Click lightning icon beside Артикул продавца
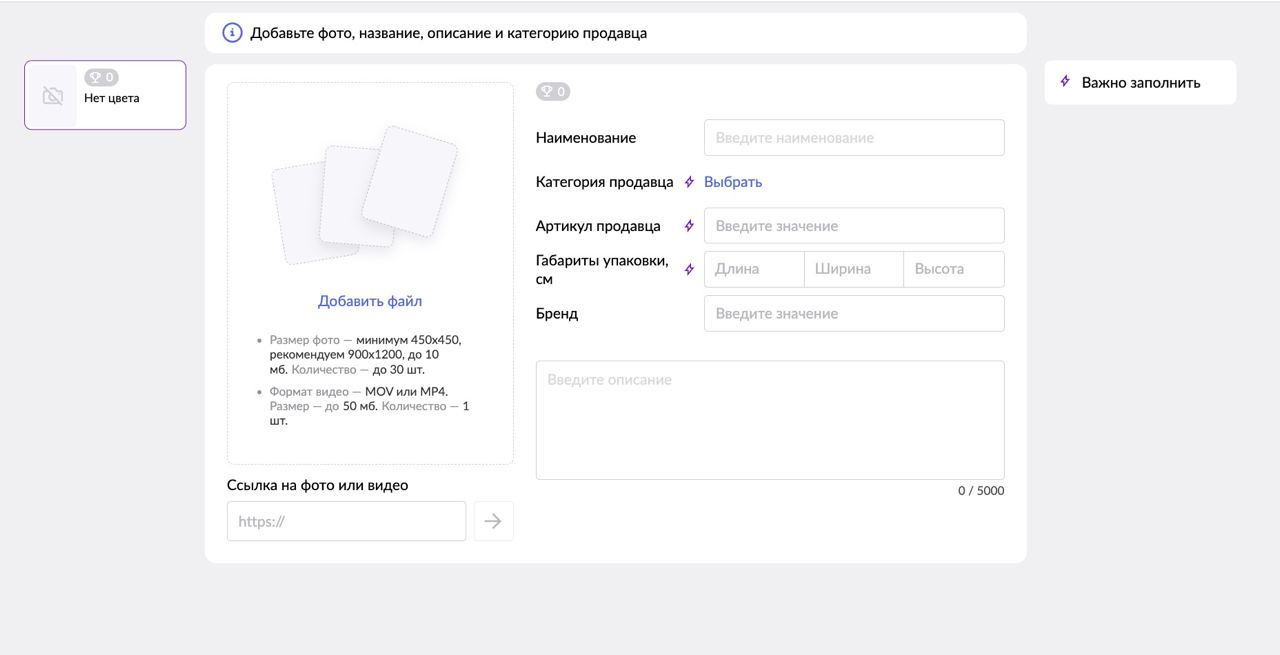1280x655 pixels. [689, 226]
